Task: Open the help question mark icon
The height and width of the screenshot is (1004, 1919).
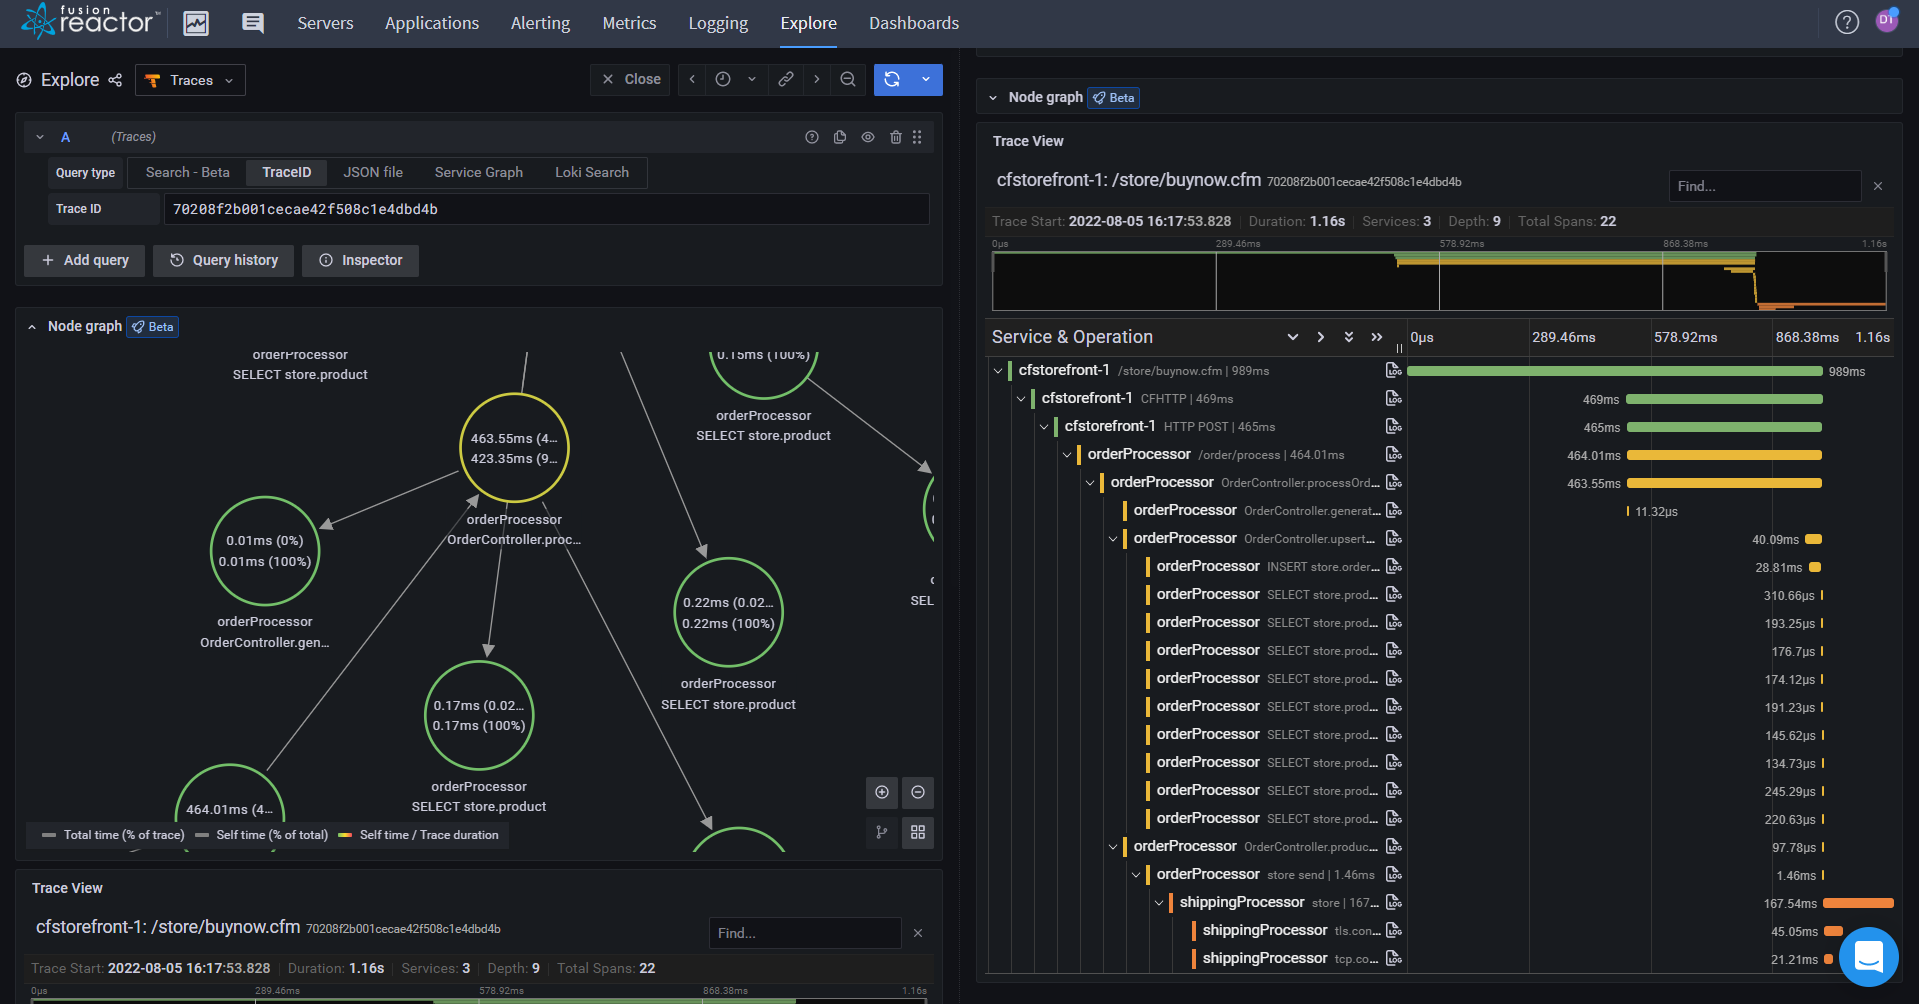Action: pos(1846,22)
